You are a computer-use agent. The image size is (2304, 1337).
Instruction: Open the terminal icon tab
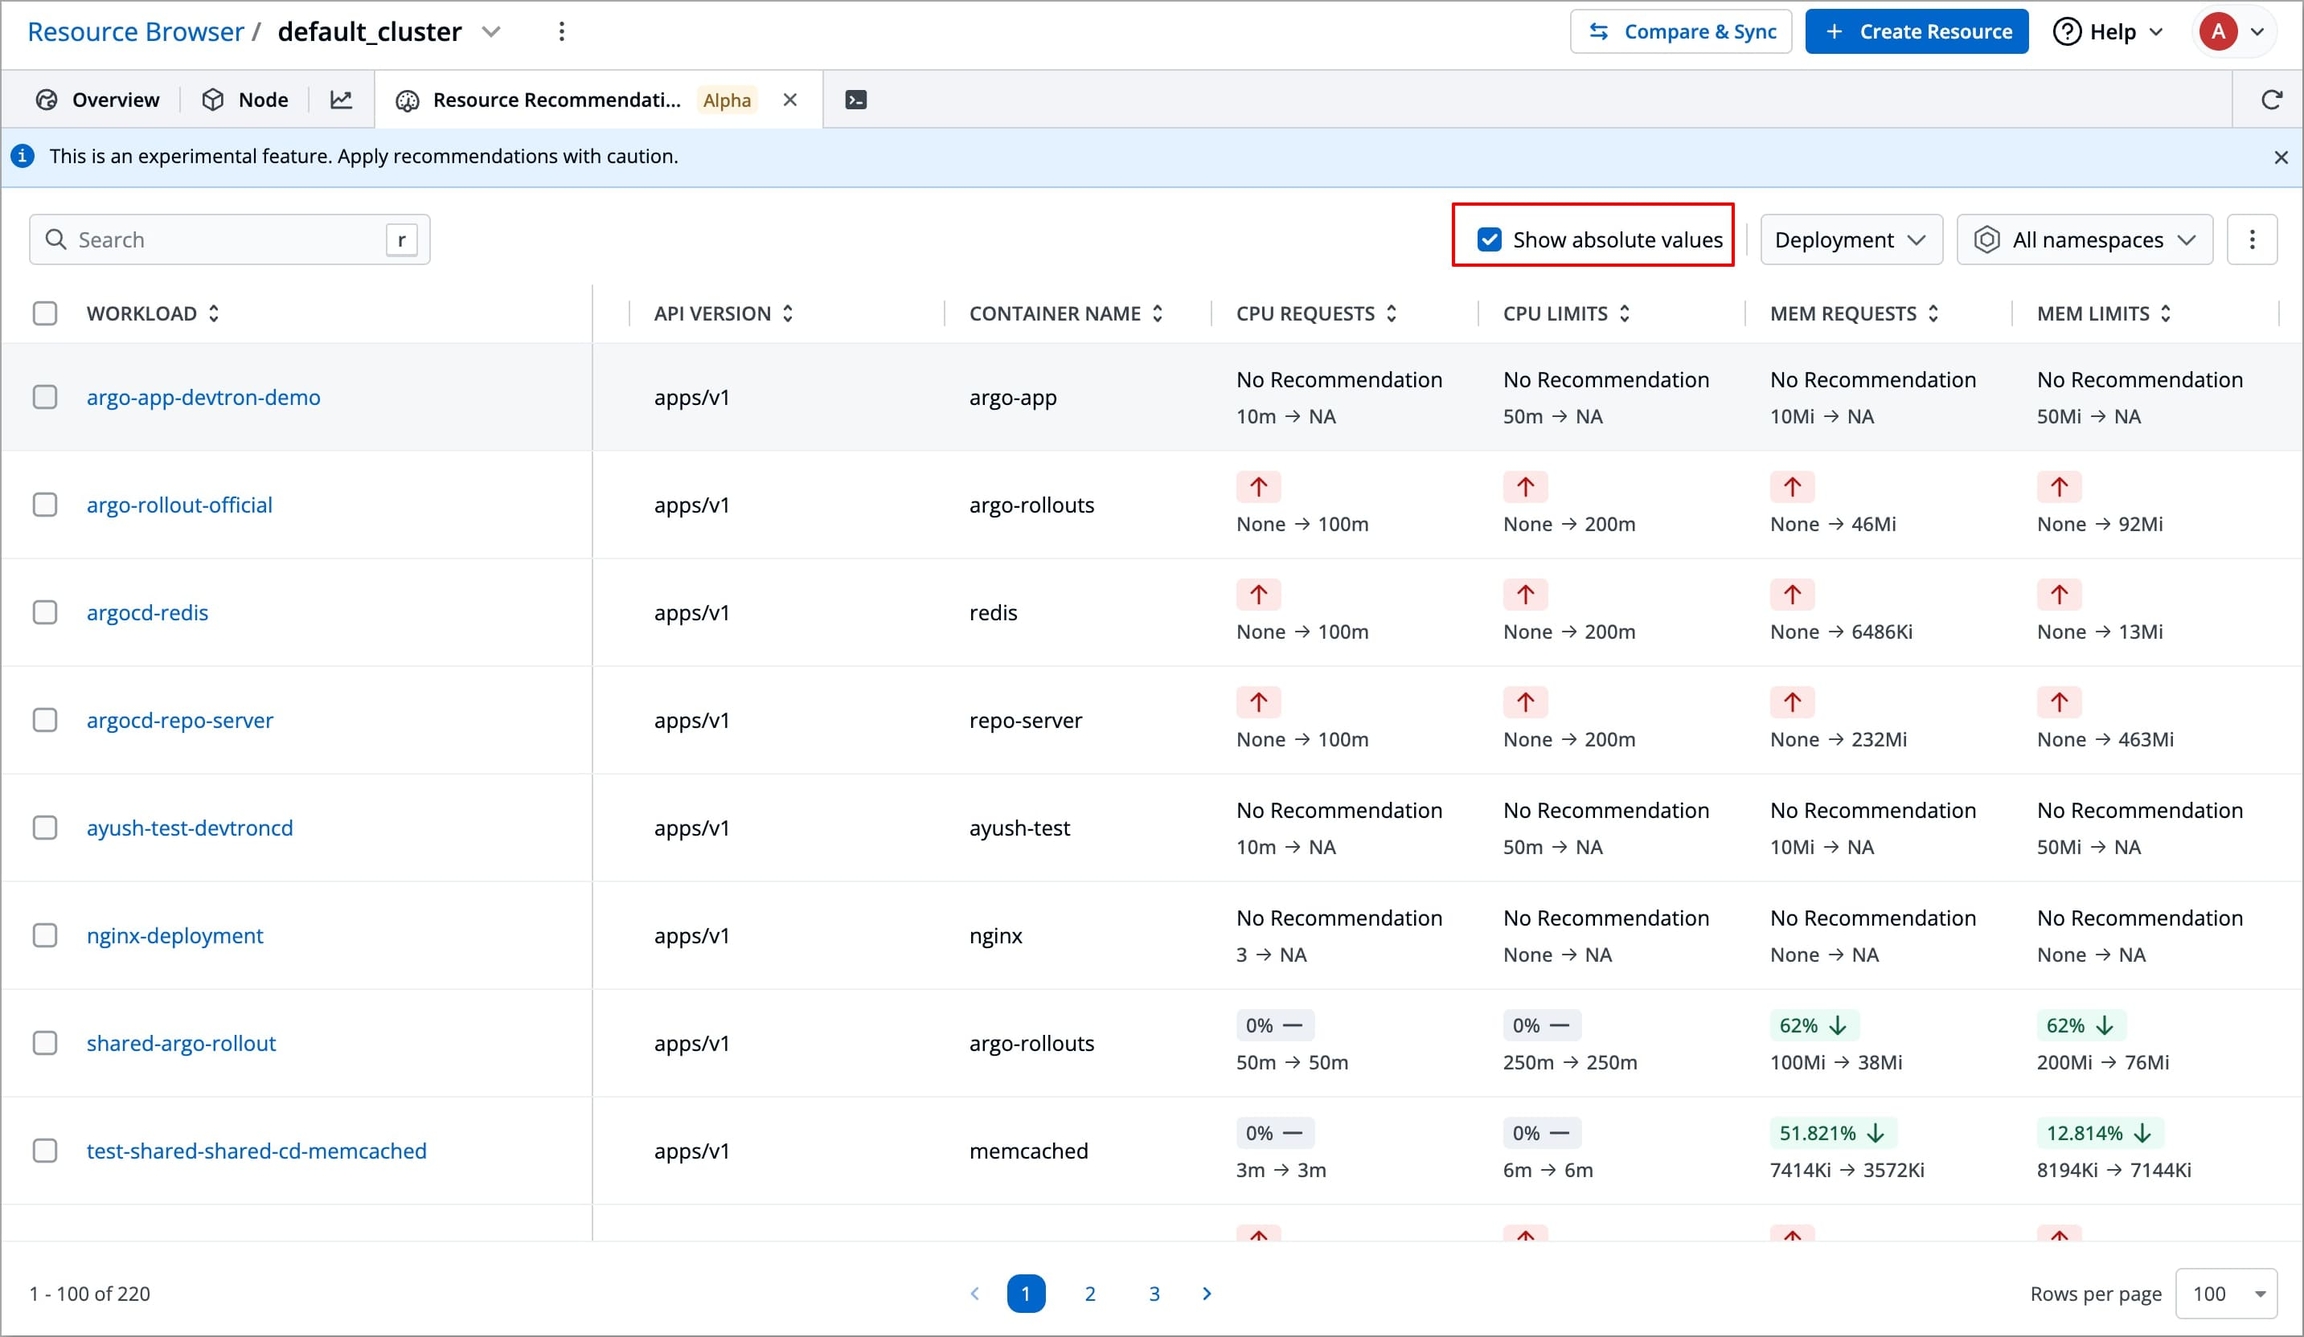coord(856,100)
